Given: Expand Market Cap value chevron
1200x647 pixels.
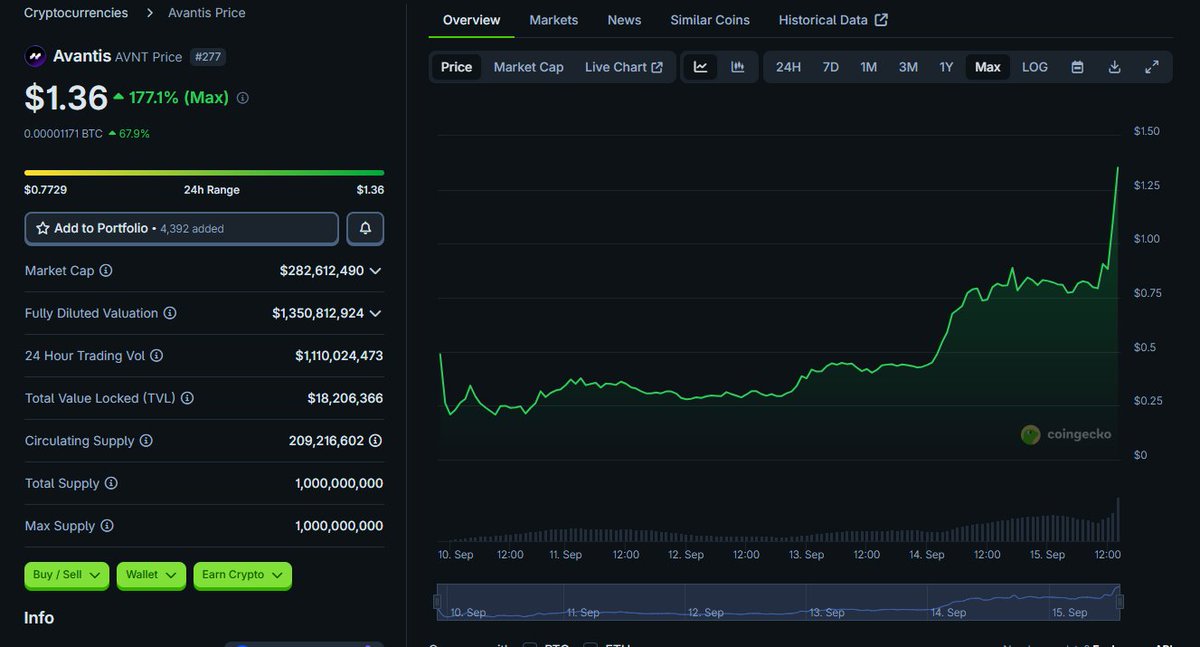Looking at the screenshot, I should (375, 271).
